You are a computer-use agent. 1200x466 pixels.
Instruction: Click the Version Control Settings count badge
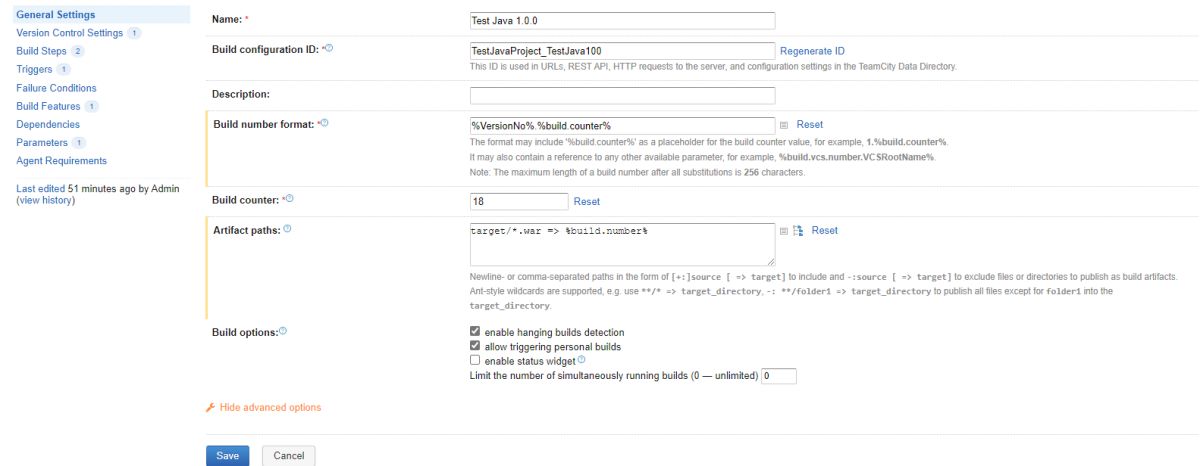[135, 33]
